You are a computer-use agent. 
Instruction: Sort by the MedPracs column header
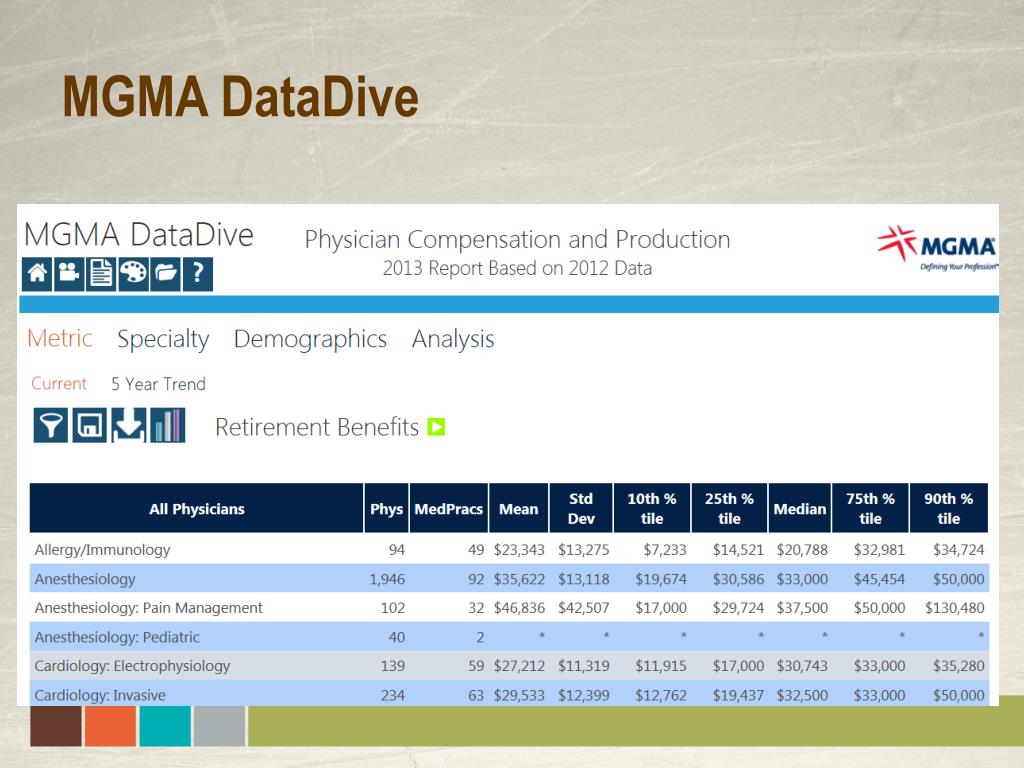pyautogui.click(x=449, y=508)
